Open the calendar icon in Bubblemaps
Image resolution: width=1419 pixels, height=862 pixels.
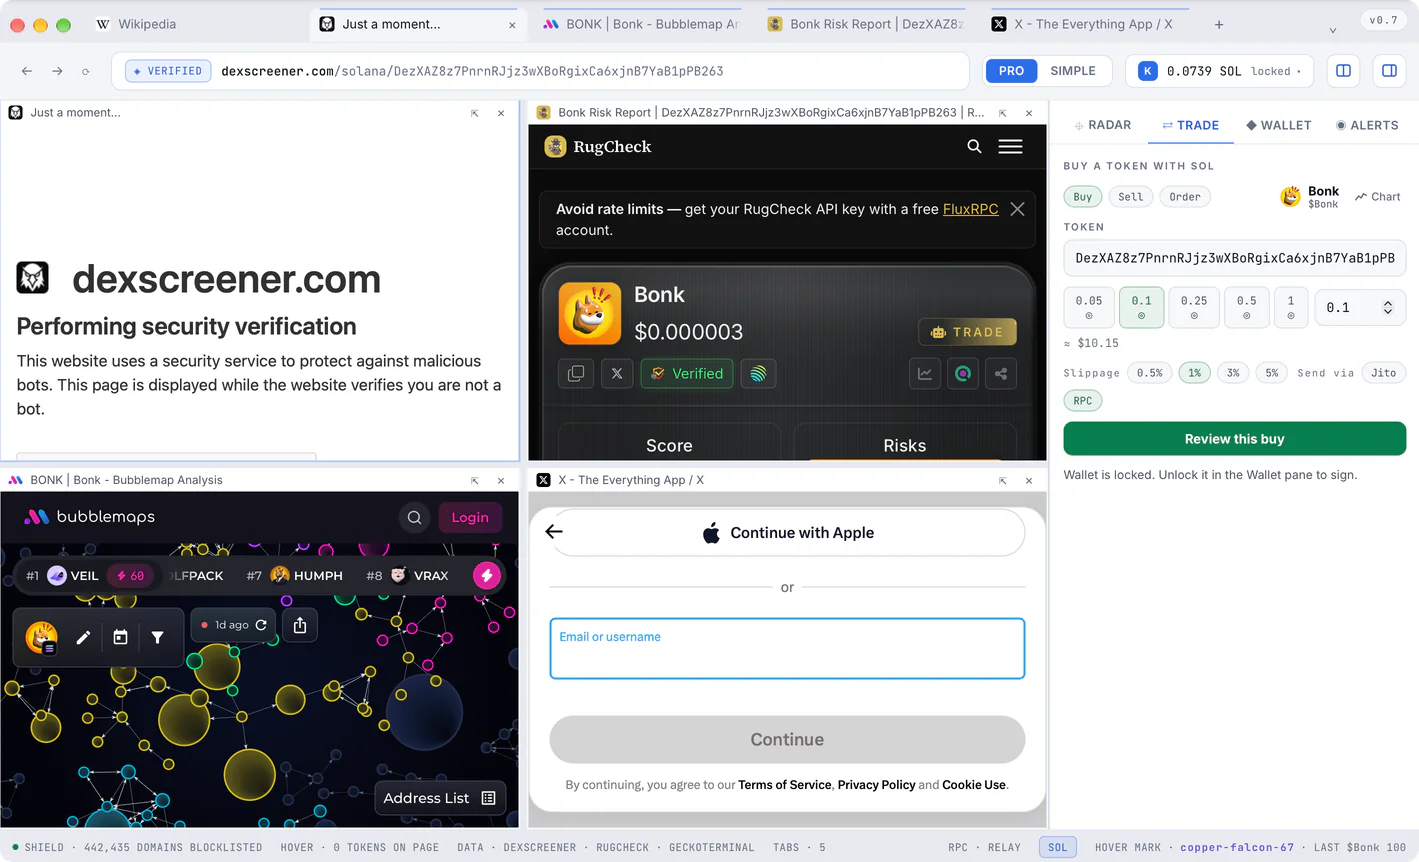(120, 637)
